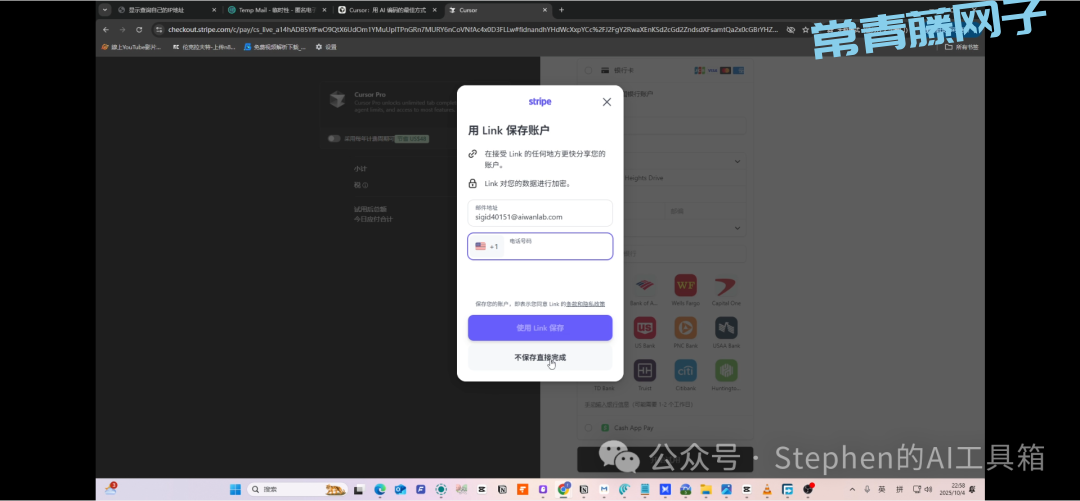Viewport: 1080px width, 501px height.
Task: Pick the PNC Bank icon
Action: click(685, 327)
